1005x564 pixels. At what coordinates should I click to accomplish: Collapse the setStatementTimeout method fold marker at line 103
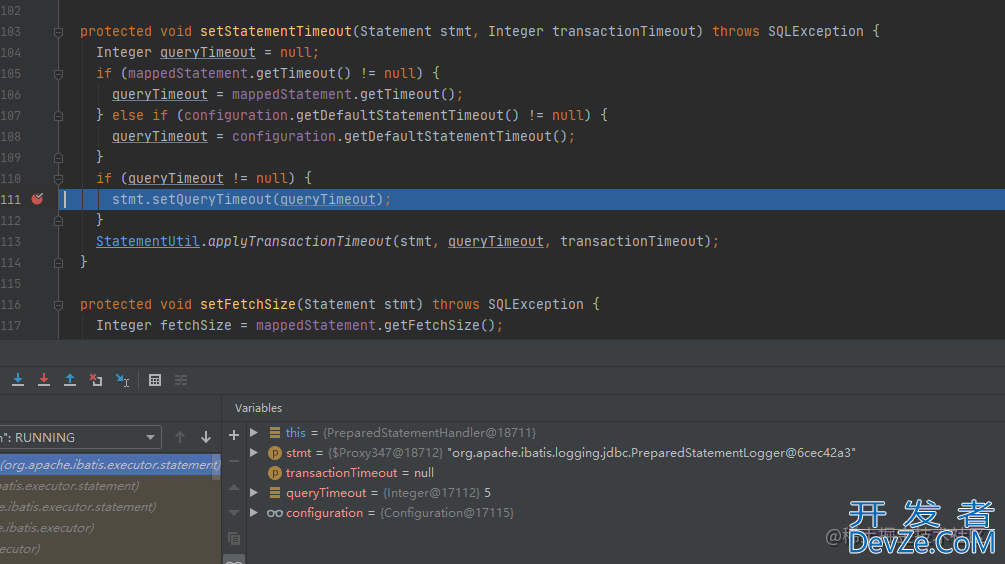pos(58,31)
